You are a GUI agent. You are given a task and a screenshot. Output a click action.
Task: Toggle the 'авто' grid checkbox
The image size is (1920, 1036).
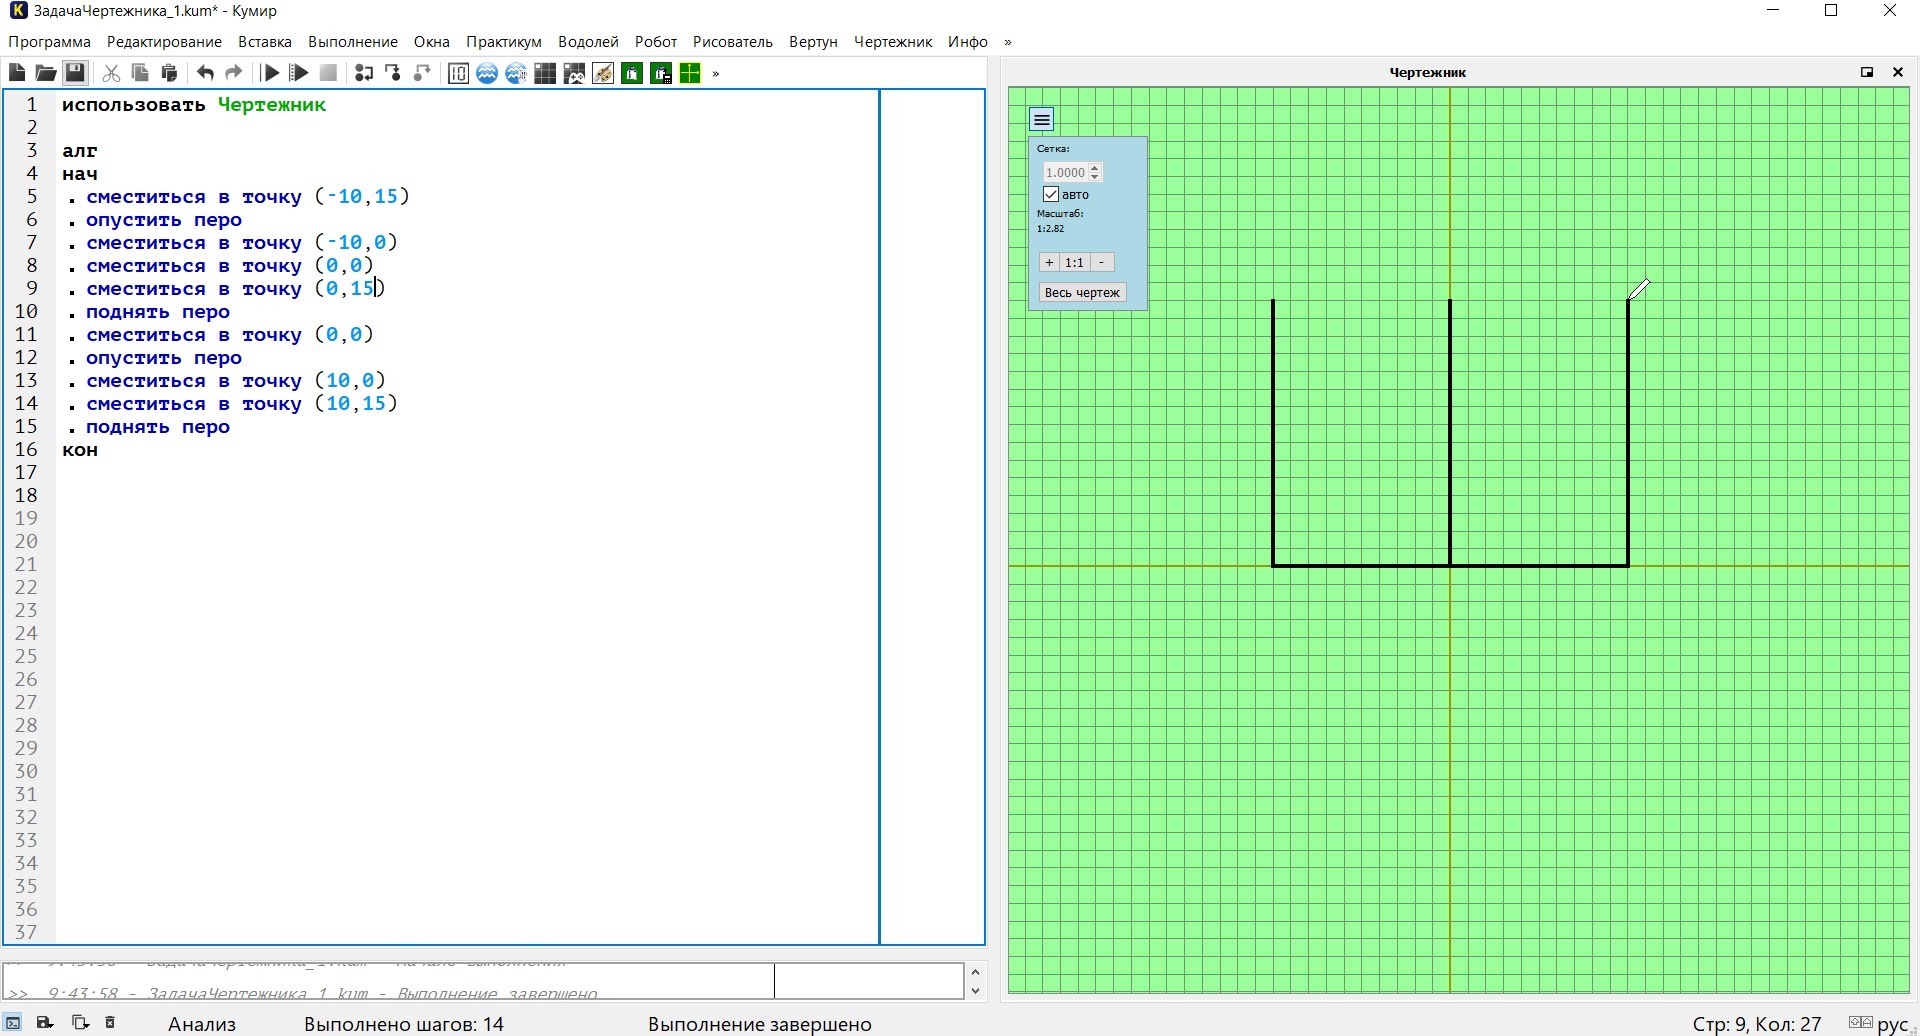tap(1051, 194)
